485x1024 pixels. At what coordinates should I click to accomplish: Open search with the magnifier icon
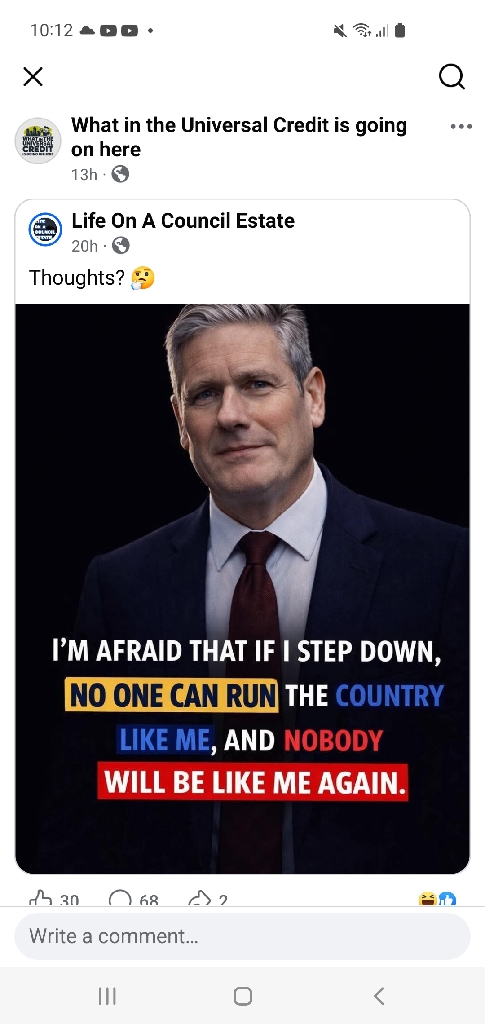click(x=452, y=76)
